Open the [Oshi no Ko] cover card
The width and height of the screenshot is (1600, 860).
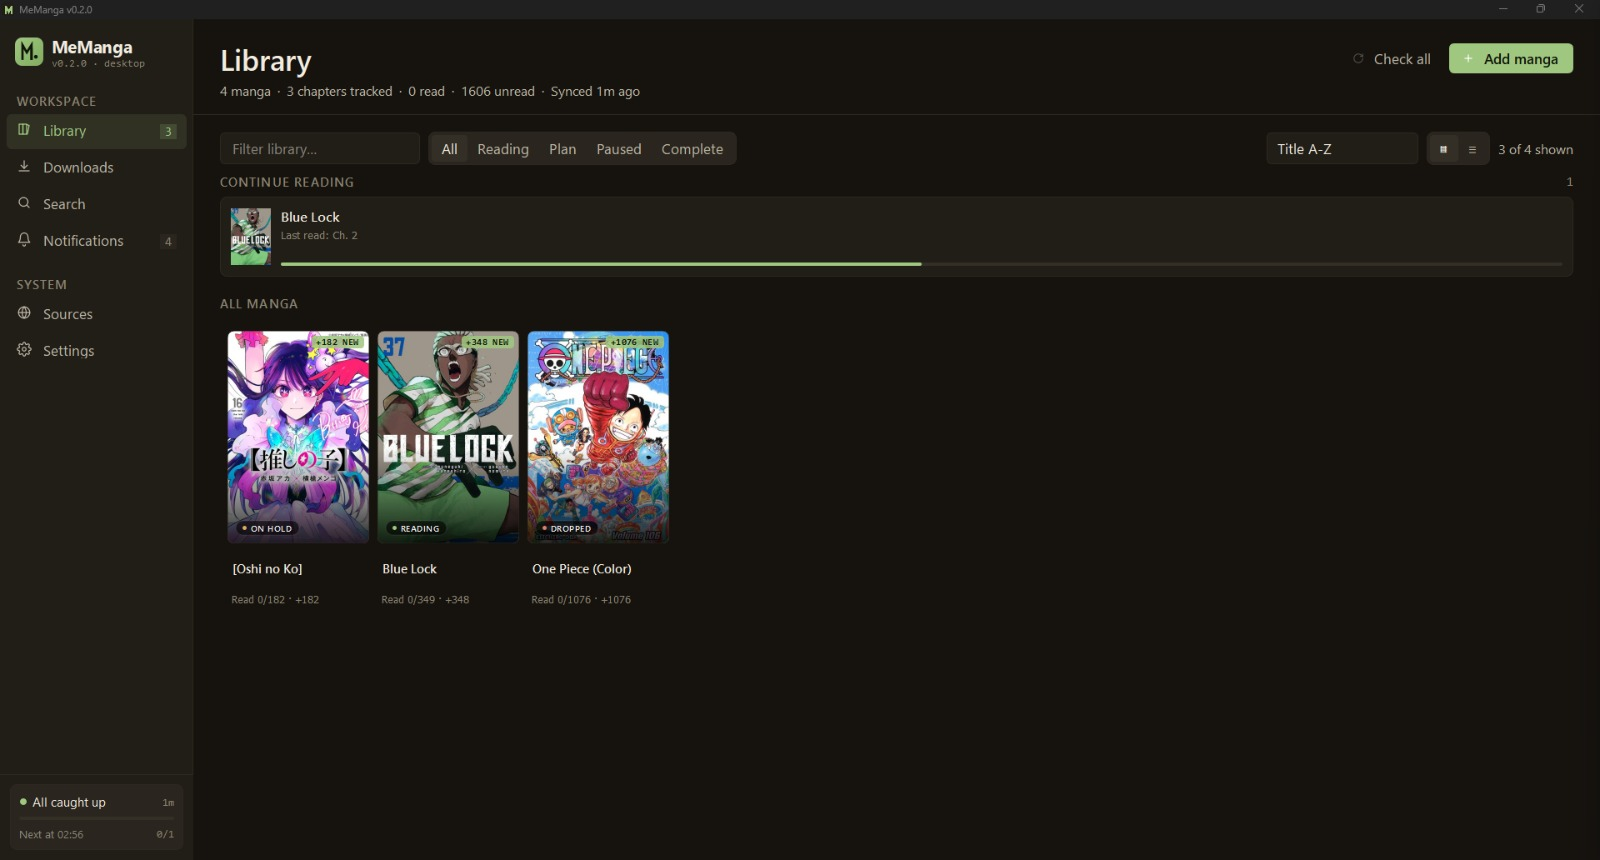pyautogui.click(x=298, y=437)
